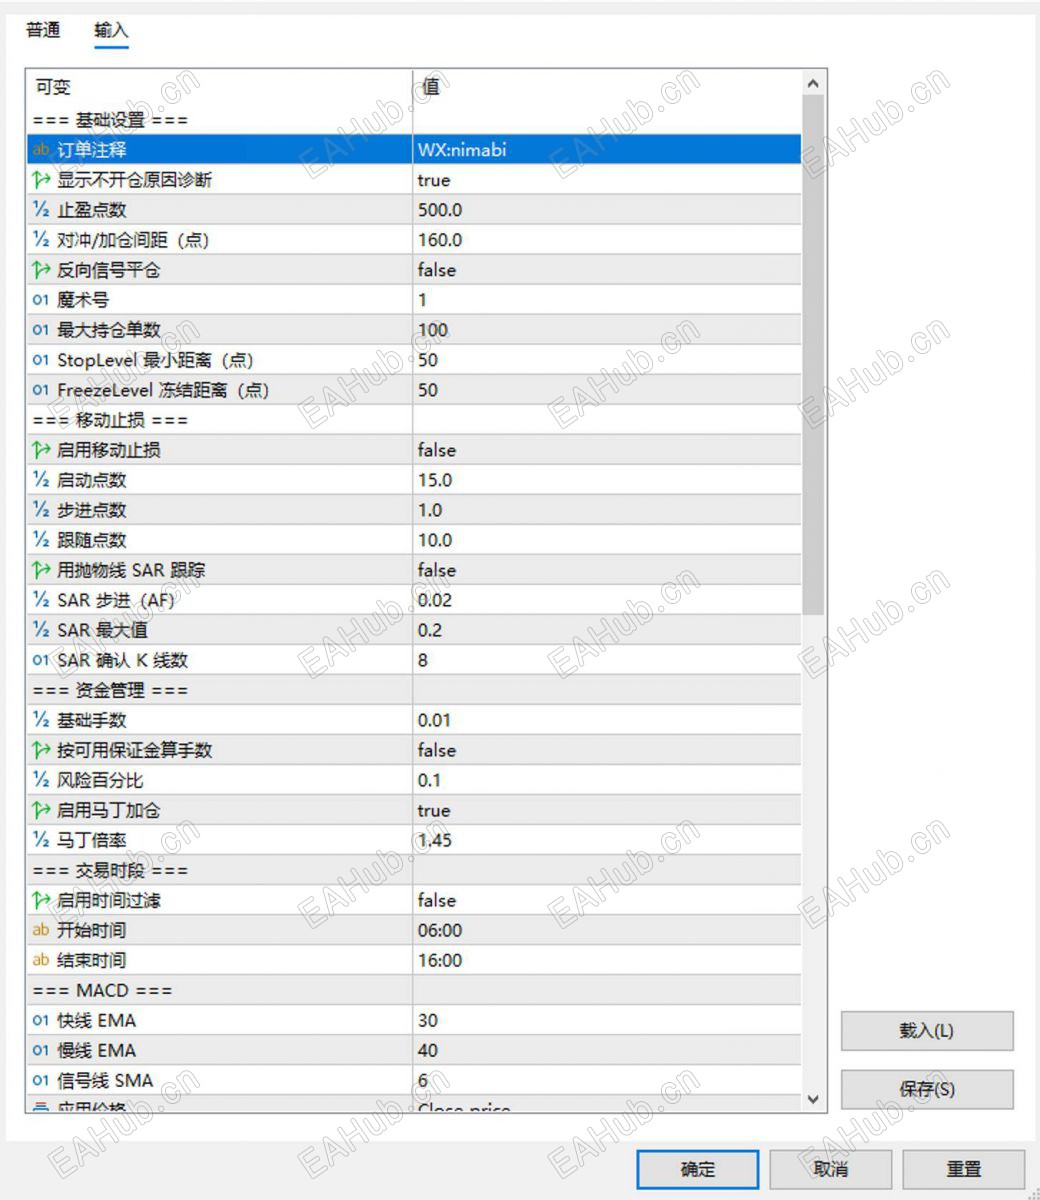The width and height of the screenshot is (1040, 1200).
Task: Open the 输入 tab
Action: pos(111,30)
